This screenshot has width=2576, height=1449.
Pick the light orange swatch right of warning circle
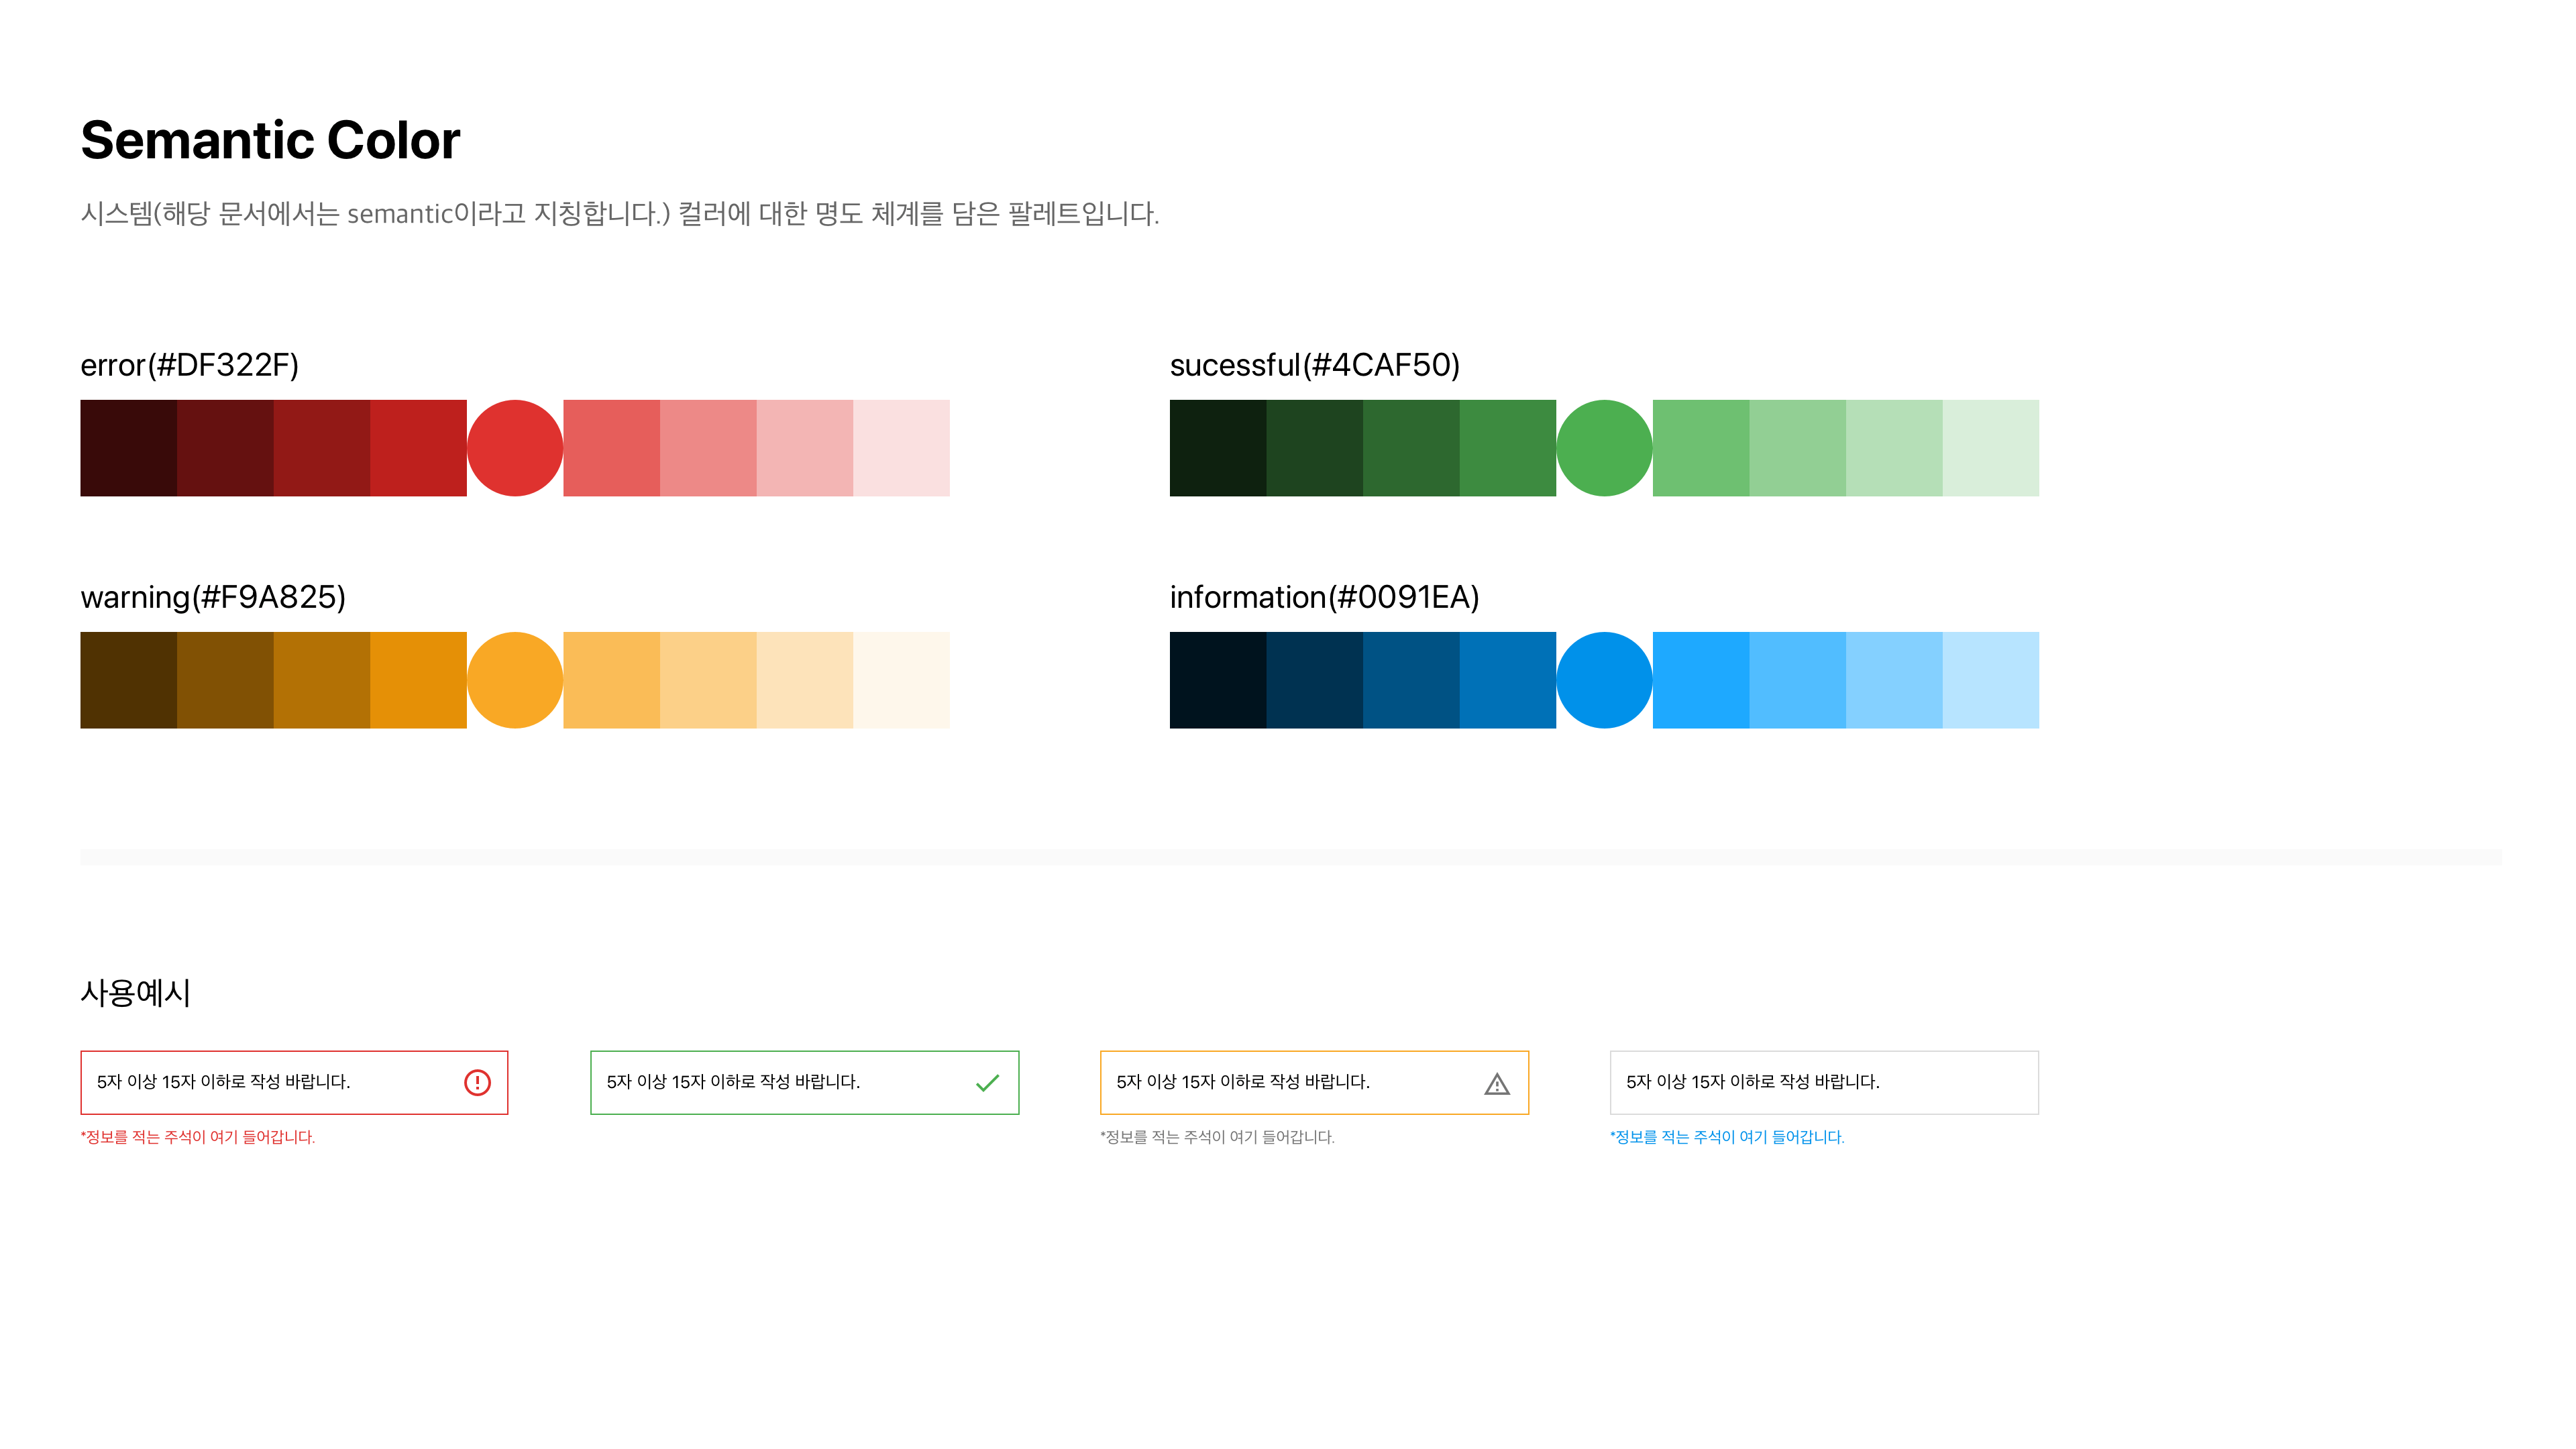611,680
